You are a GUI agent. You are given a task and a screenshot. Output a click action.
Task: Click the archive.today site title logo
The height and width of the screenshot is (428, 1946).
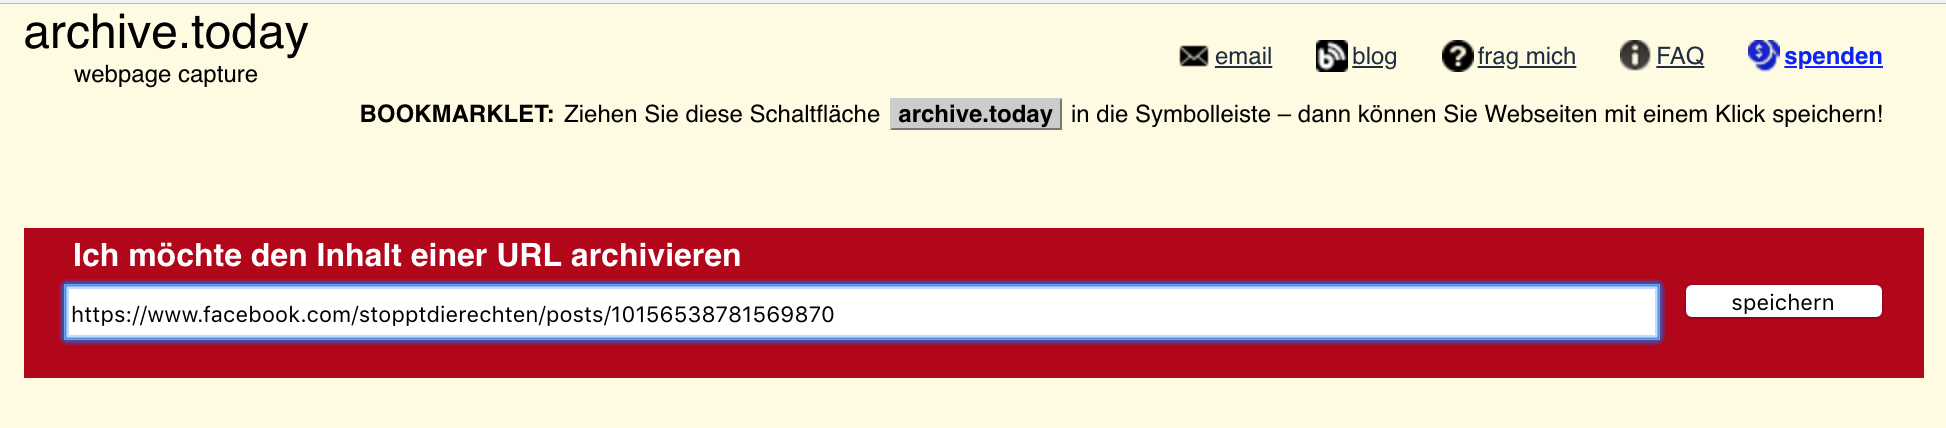coord(166,33)
